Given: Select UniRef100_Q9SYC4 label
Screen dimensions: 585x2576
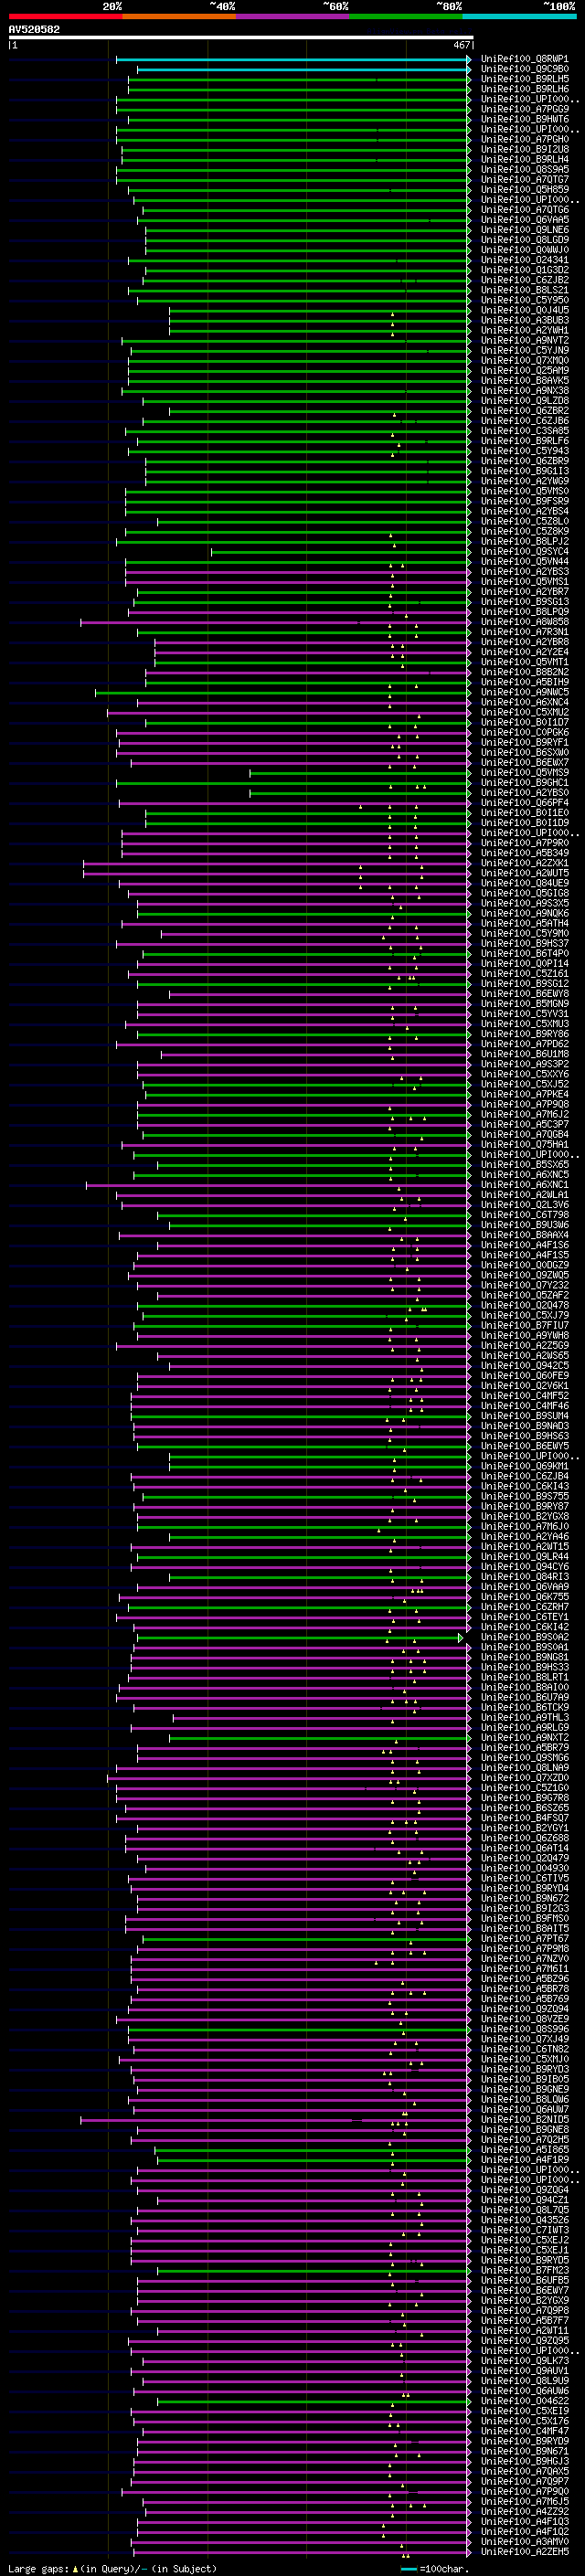Looking at the screenshot, I should click(x=524, y=551).
